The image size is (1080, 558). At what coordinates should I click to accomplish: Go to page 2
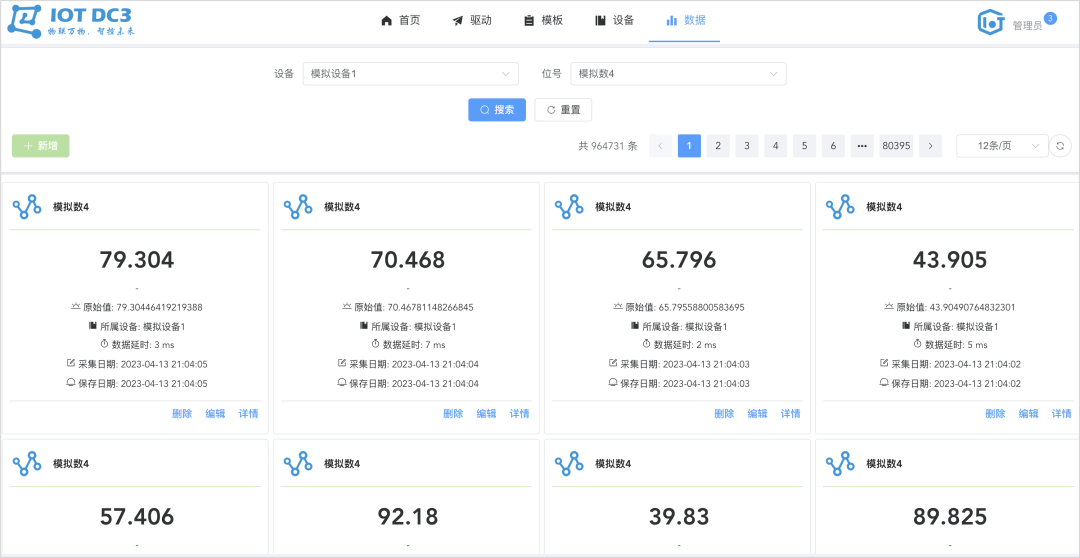click(x=718, y=146)
